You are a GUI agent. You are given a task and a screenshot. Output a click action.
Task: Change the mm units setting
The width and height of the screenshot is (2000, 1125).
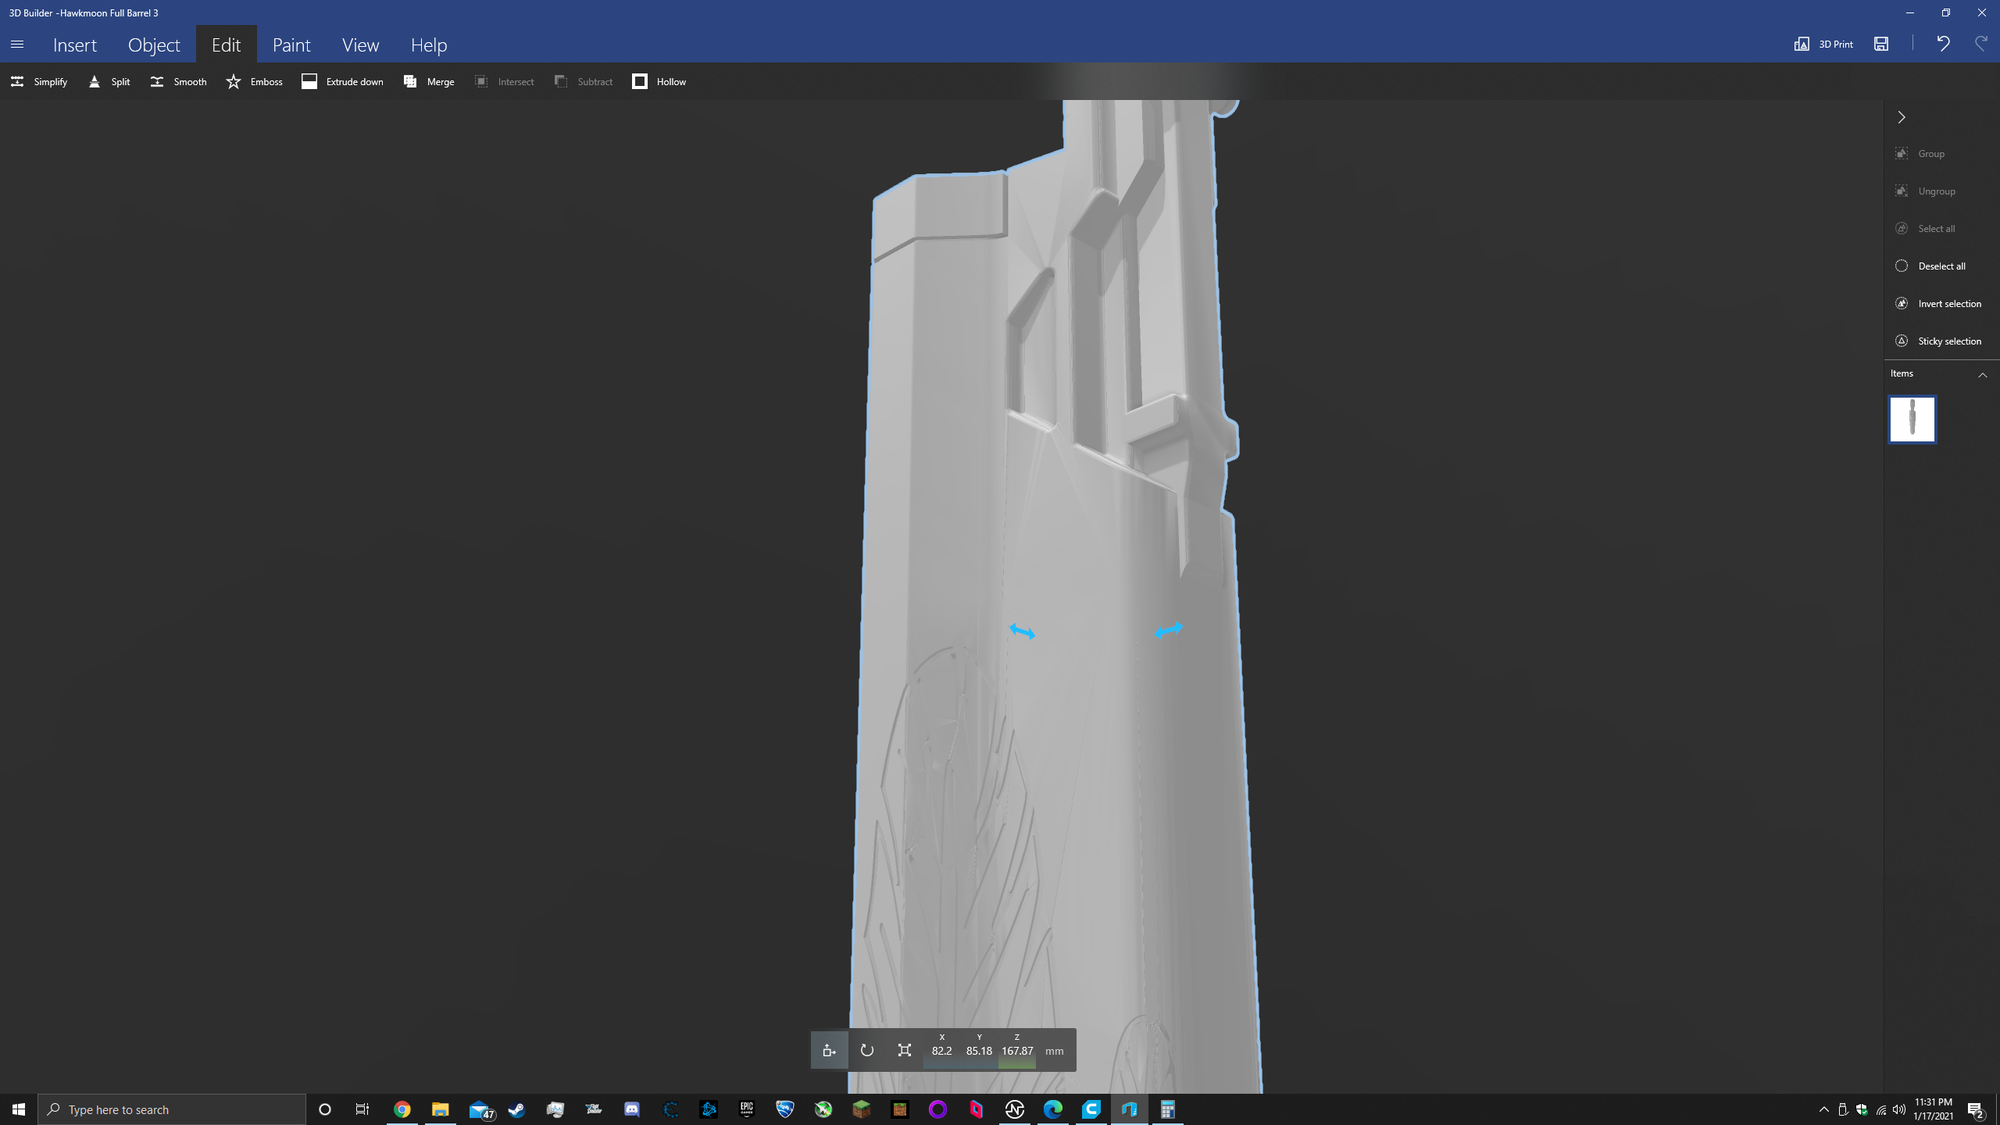[x=1055, y=1051]
